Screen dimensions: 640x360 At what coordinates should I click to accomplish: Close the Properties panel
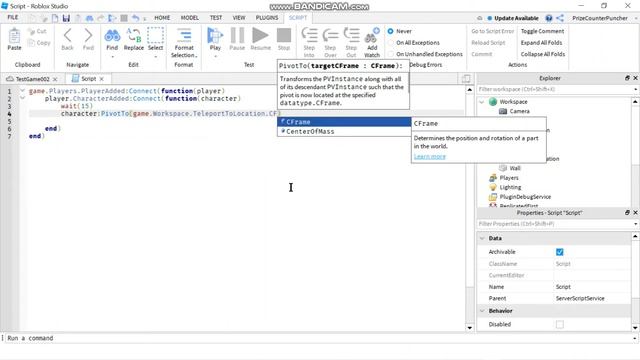point(635,213)
